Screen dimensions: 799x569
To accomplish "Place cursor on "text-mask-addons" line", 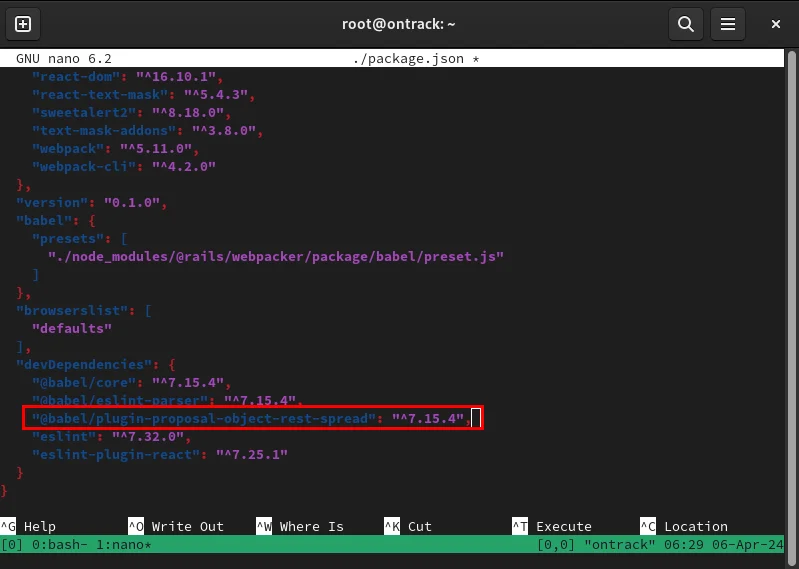I will click(148, 130).
